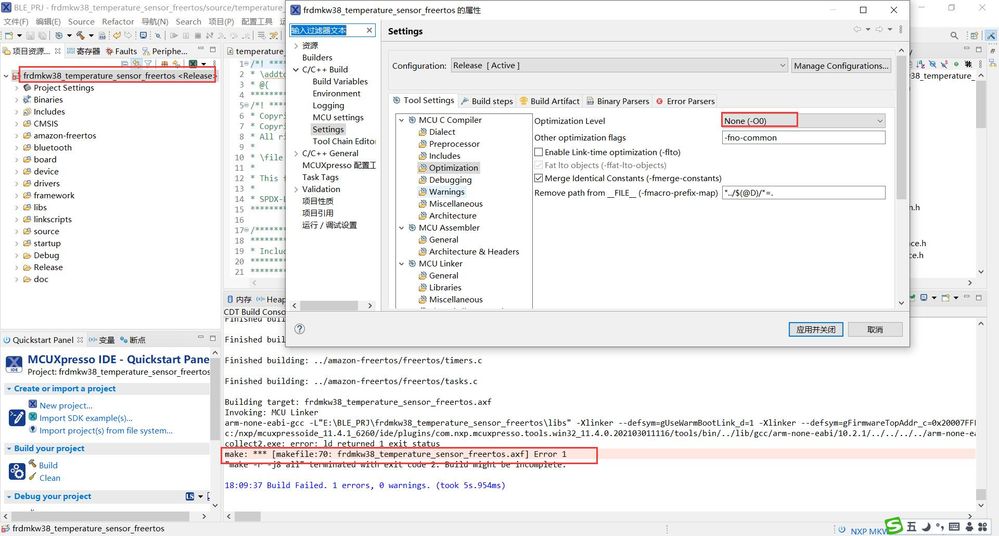Viewport: 999px width, 536px height.
Task: Select Tool Chain Editor in dialog tree
Action: coord(343,141)
